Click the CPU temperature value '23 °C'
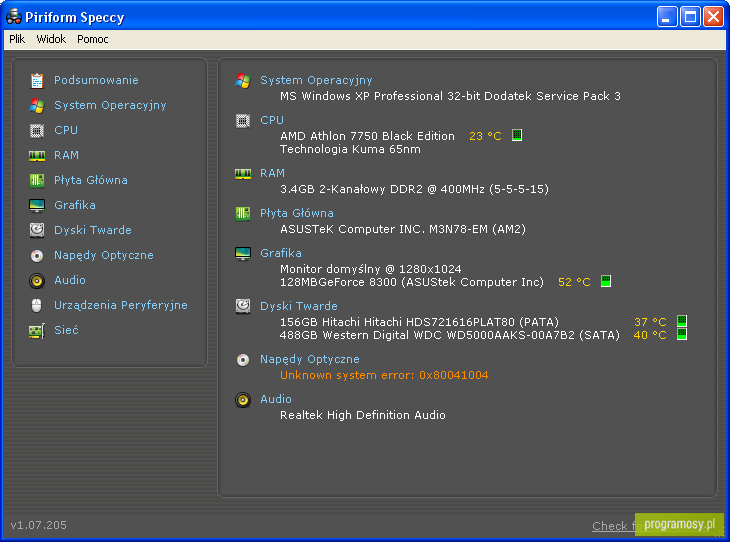Image resolution: width=730 pixels, height=542 pixels. click(x=485, y=136)
